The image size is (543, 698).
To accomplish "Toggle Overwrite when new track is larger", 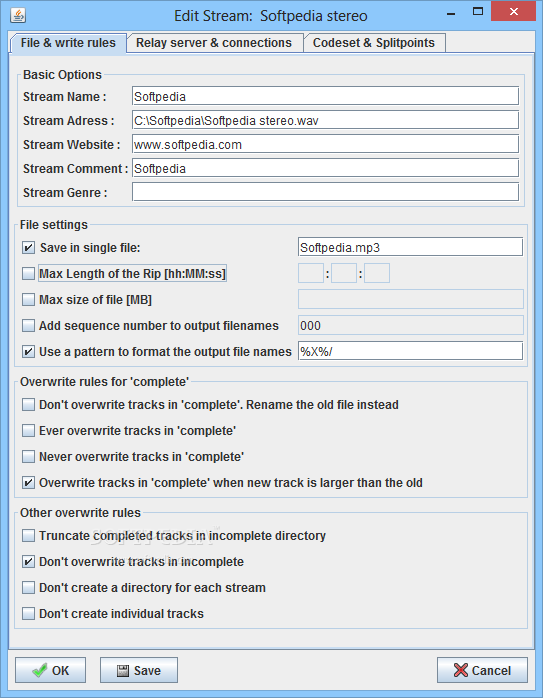I will pyautogui.click(x=28, y=483).
